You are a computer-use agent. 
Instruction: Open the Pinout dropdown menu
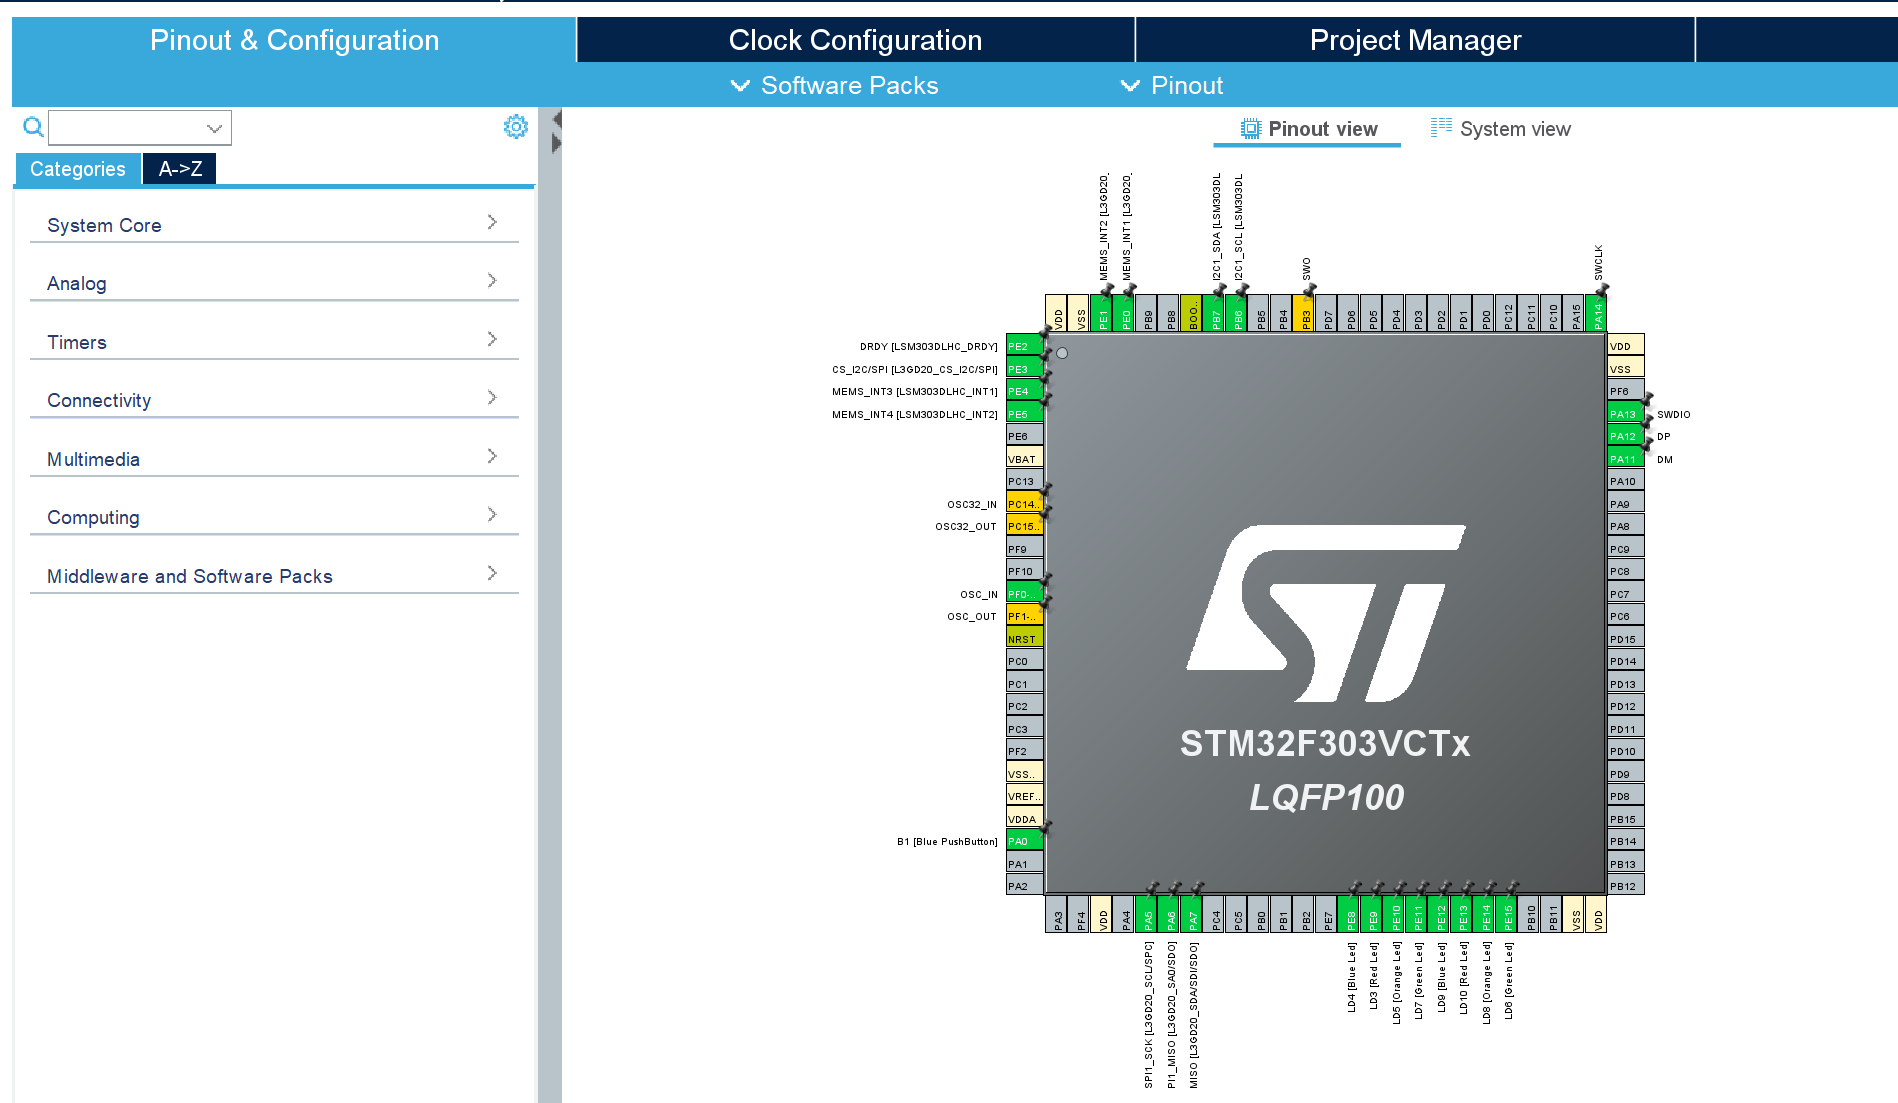point(1172,86)
